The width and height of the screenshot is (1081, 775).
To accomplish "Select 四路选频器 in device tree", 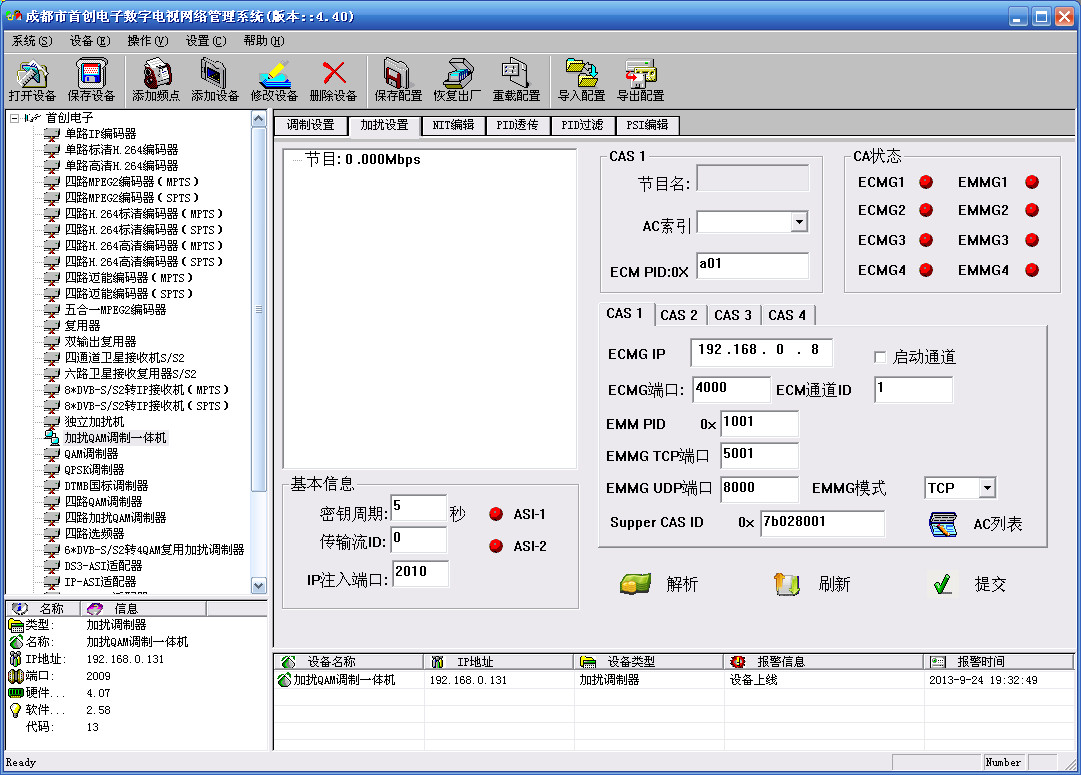I will click(x=94, y=534).
